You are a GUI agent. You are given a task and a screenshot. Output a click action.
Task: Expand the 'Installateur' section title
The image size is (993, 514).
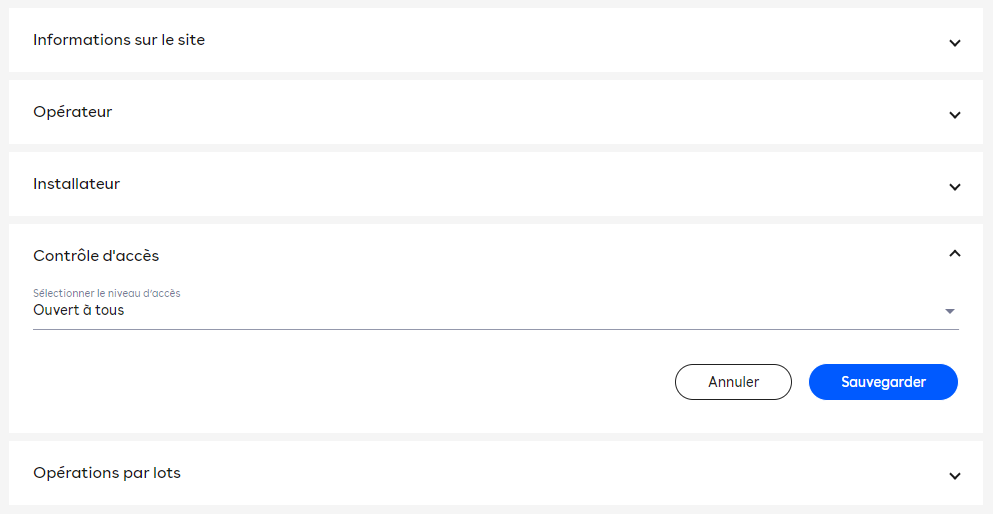pos(76,184)
